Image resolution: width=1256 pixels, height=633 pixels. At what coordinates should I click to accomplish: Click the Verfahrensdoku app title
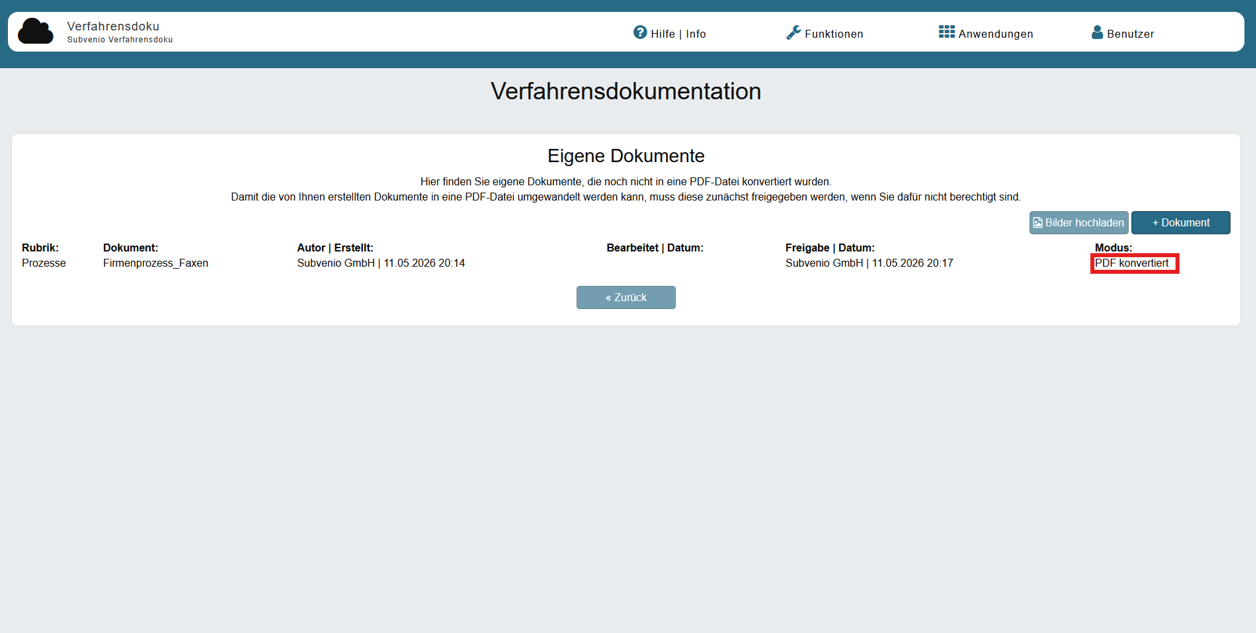(113, 26)
